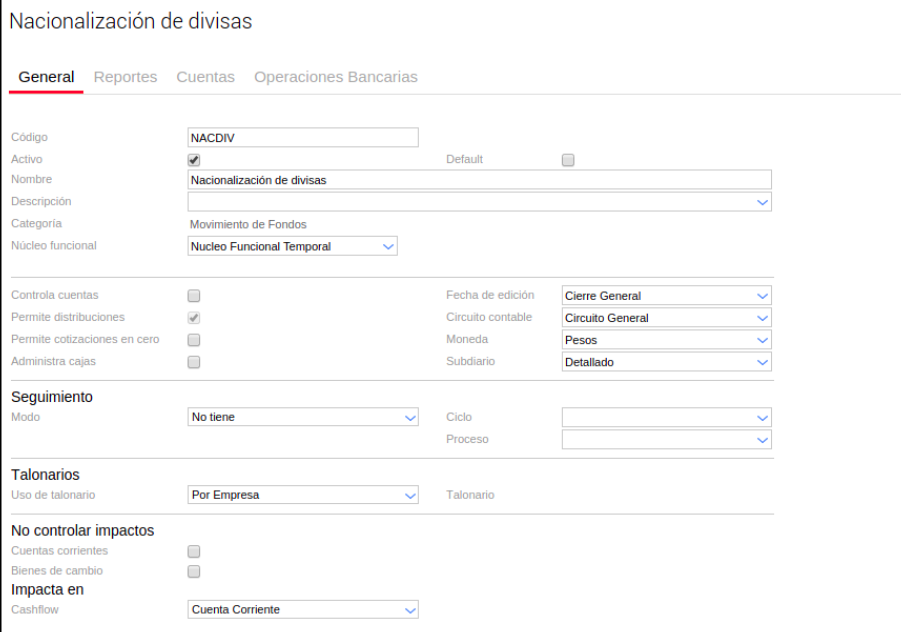Toggle Cuentas corrientes impact checkbox
The image size is (901, 632).
click(x=194, y=551)
